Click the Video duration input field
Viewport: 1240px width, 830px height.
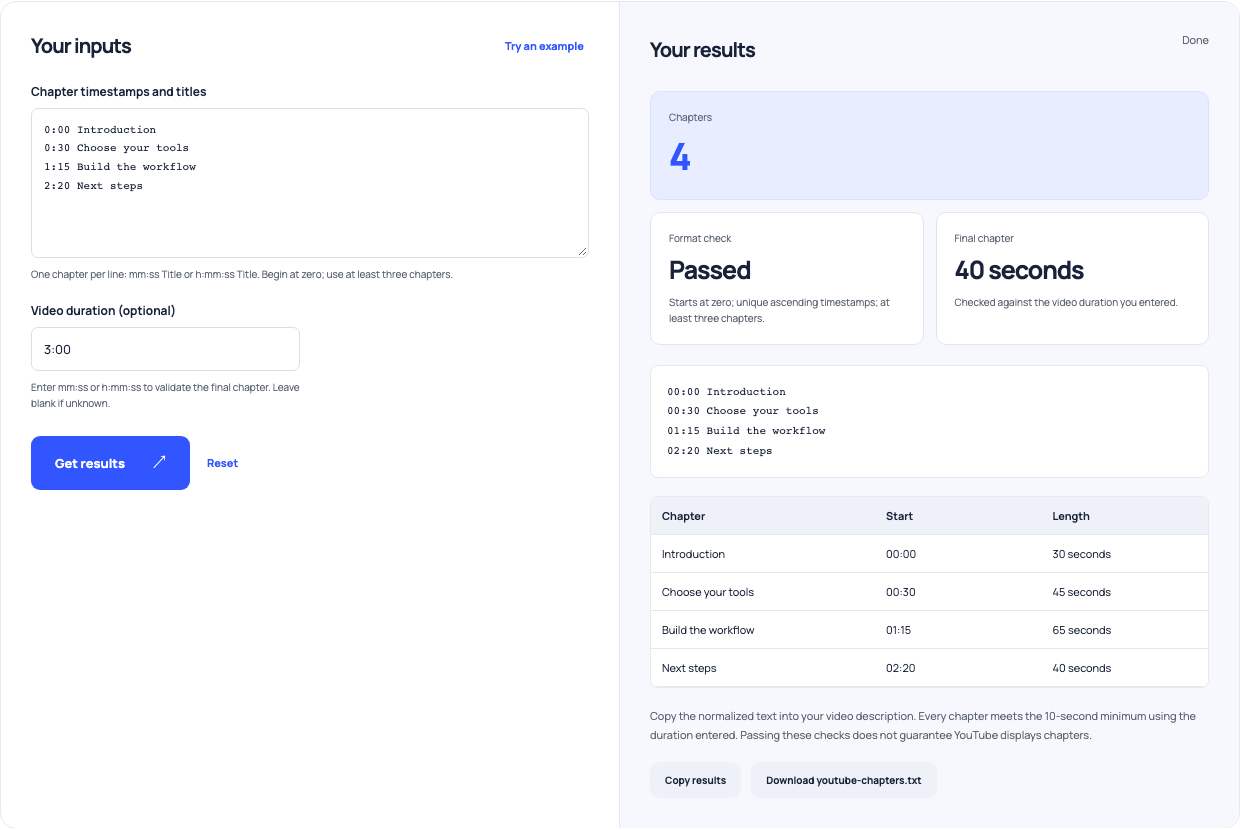165,349
